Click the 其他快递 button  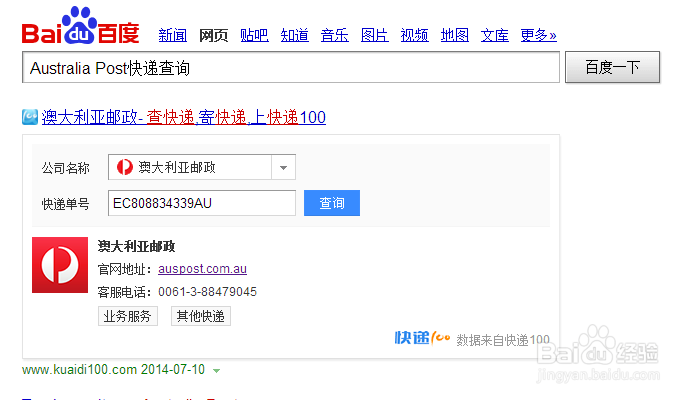click(x=200, y=316)
